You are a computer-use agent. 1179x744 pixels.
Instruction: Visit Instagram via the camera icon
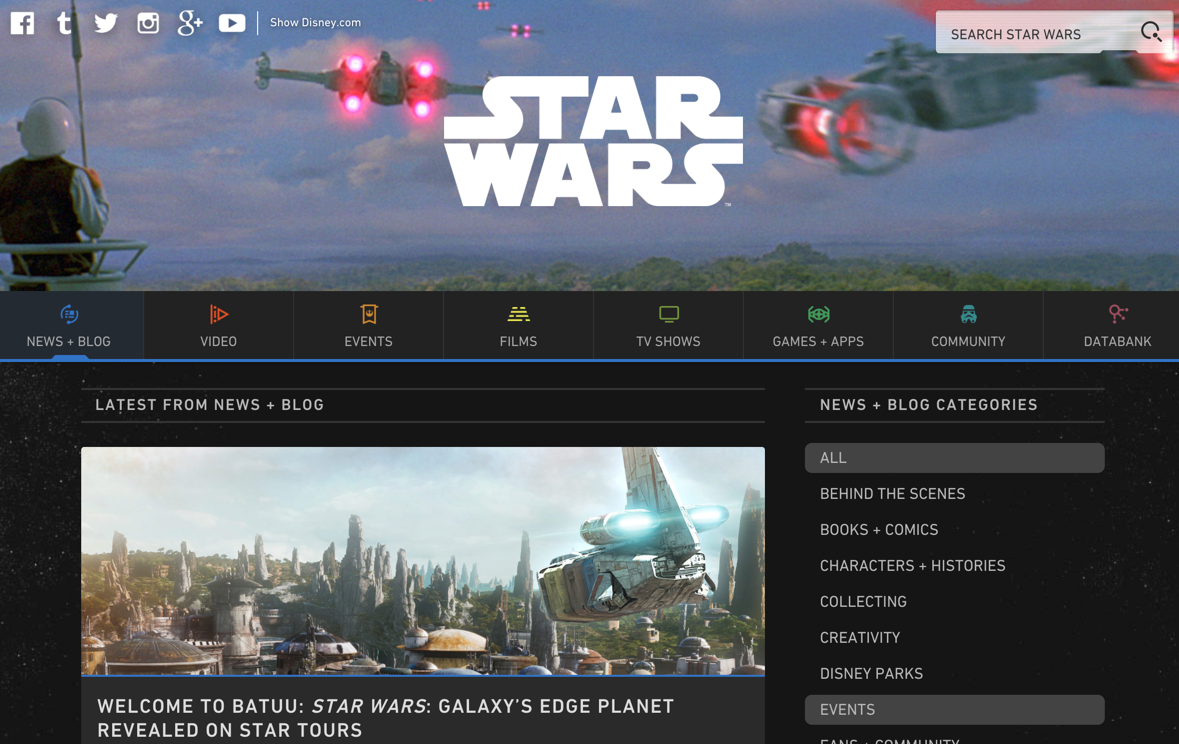point(148,22)
